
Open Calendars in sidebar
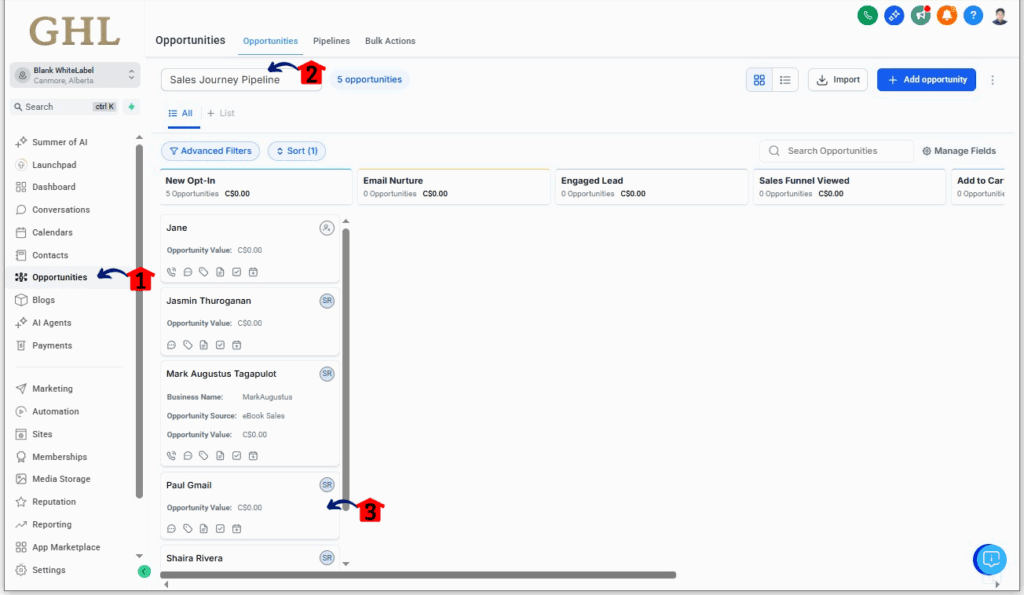(x=52, y=233)
